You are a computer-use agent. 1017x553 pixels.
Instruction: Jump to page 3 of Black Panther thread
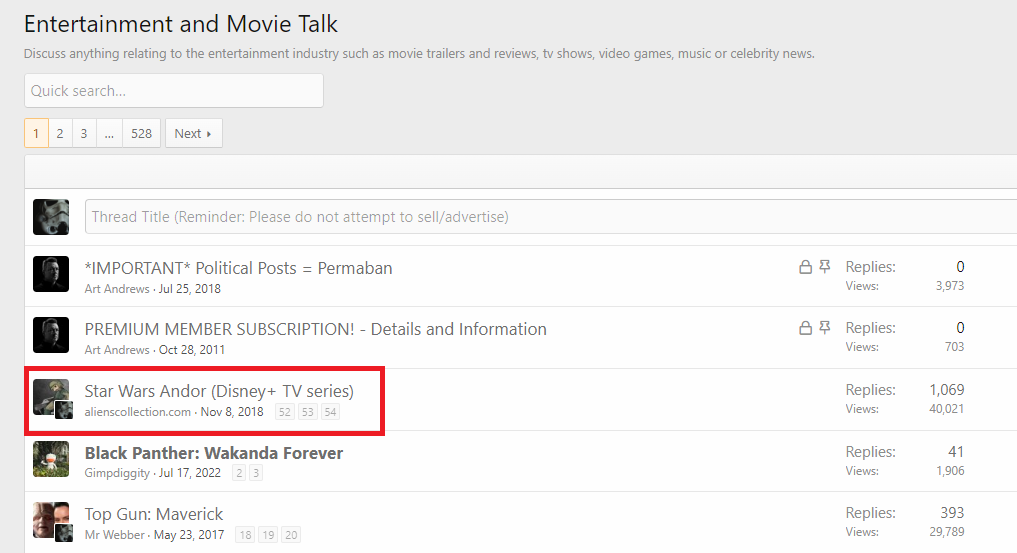click(256, 473)
